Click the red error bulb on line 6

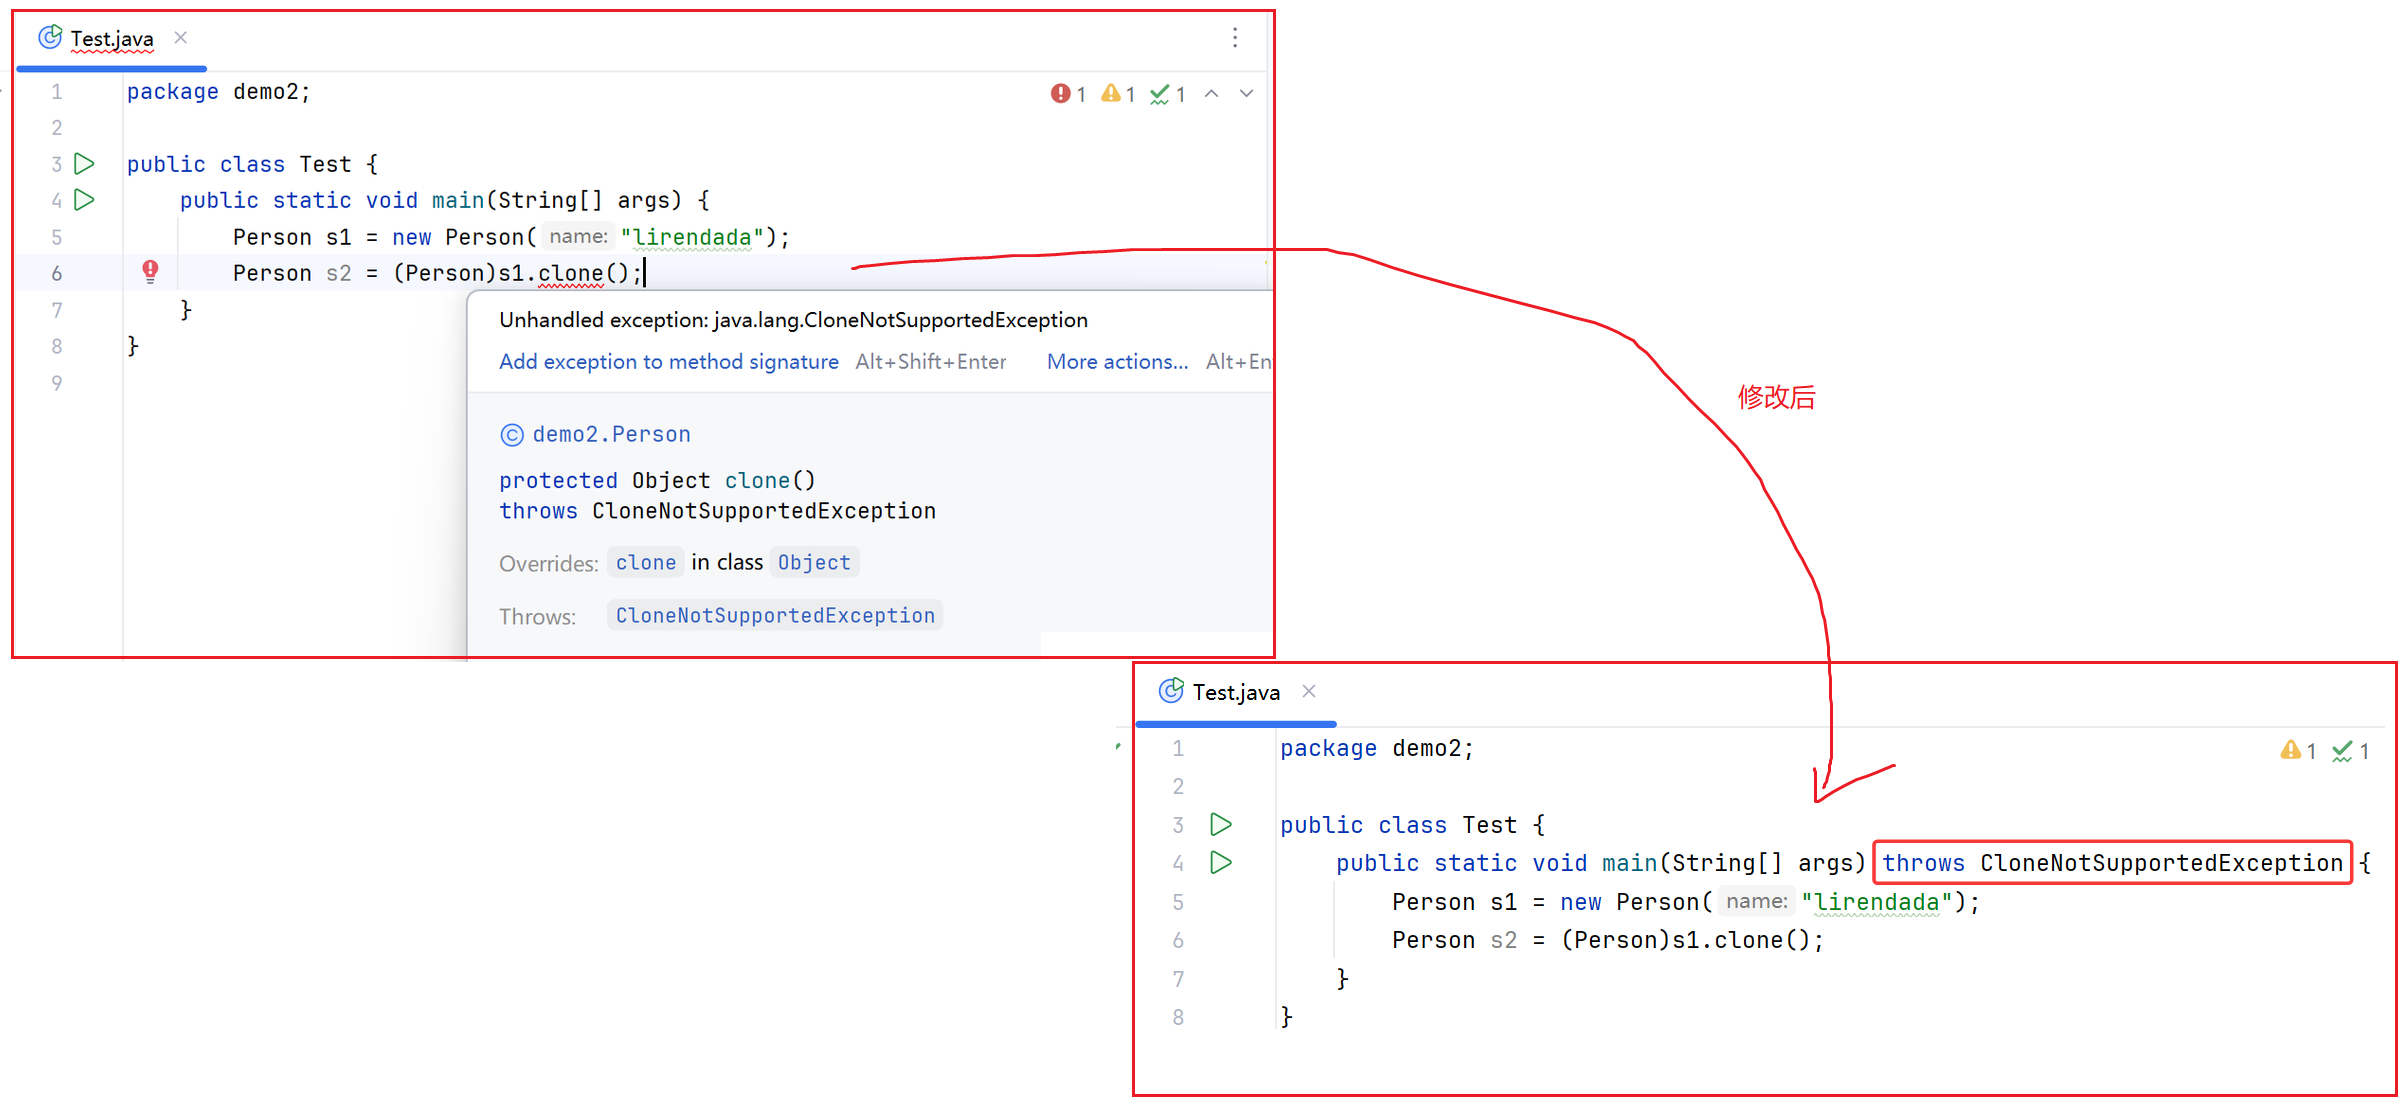point(150,271)
